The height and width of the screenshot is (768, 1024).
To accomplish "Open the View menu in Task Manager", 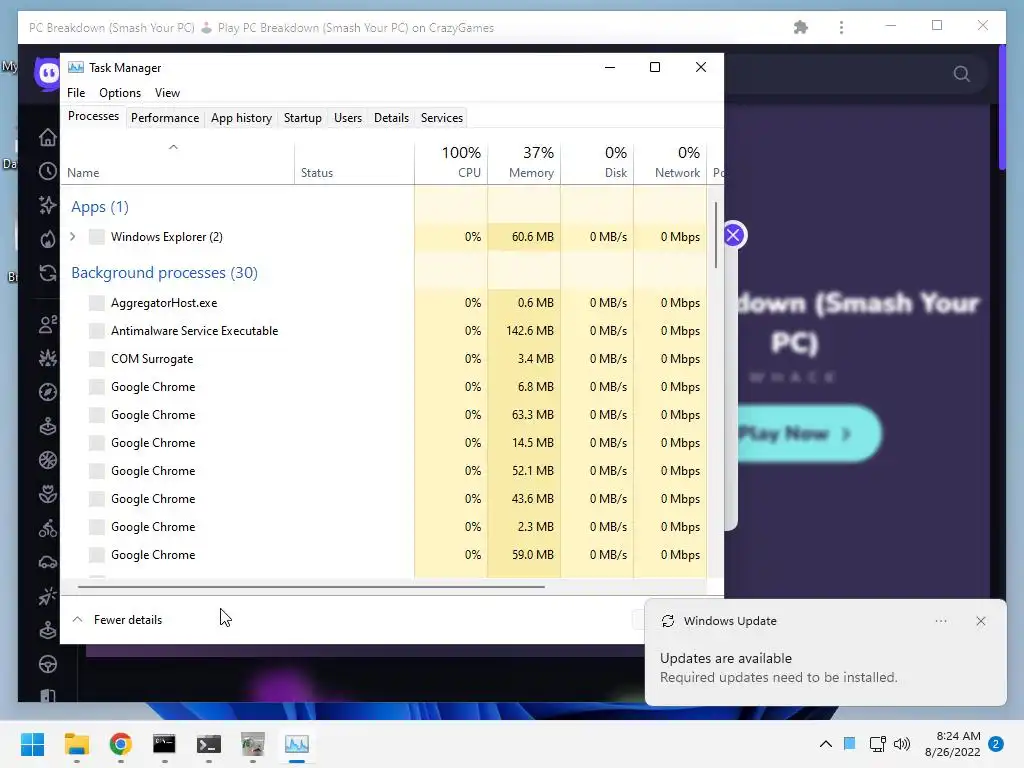I will tap(167, 93).
